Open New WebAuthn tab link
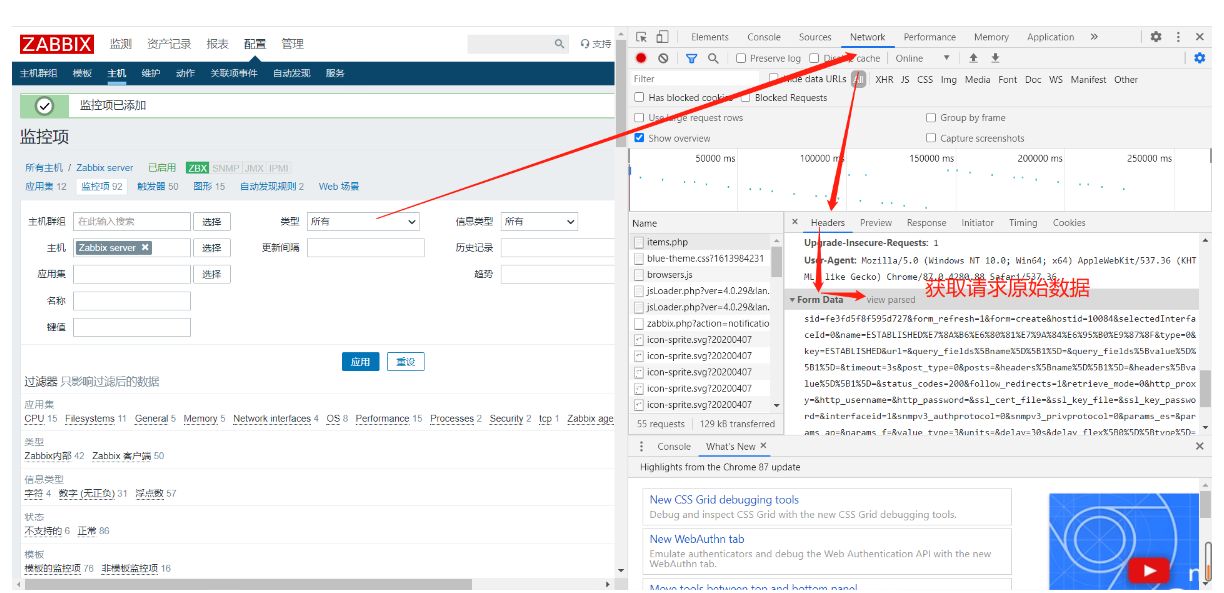This screenshot has height=593, width=1224. coord(697,539)
